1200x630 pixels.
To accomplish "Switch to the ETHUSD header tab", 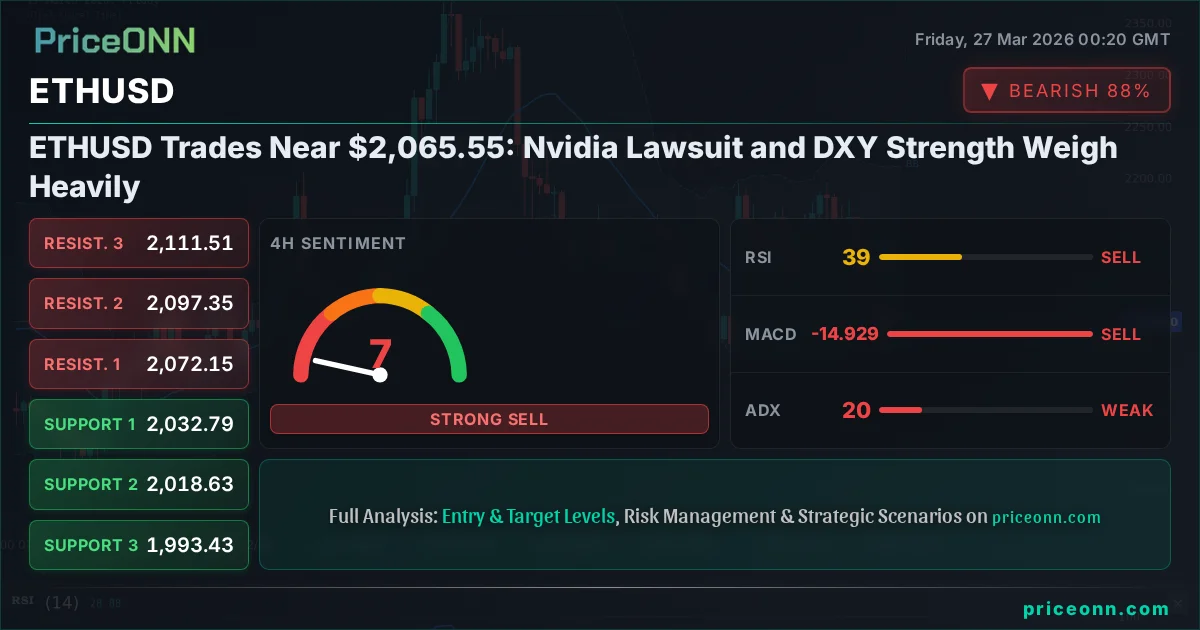I will point(101,91).
